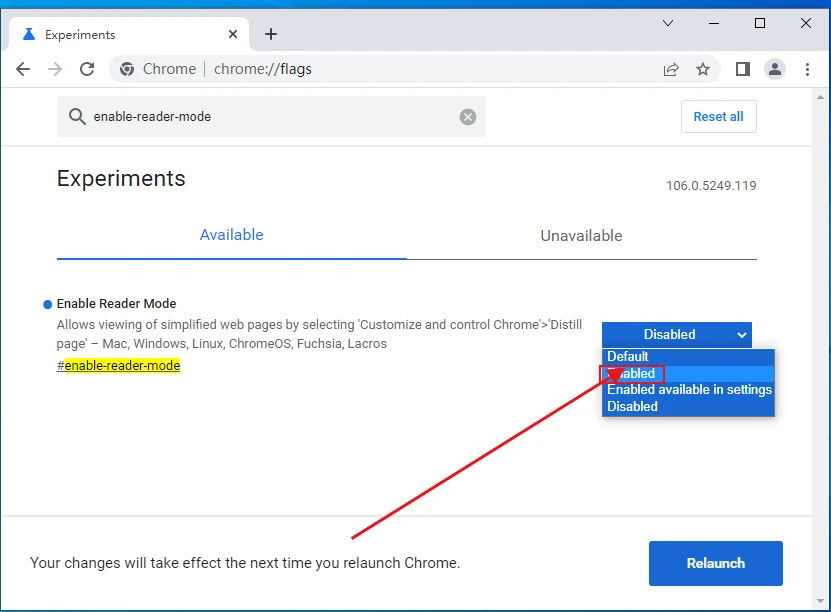The height and width of the screenshot is (612, 831).
Task: Choose Disabled in the dropdown list
Action: coord(688,406)
